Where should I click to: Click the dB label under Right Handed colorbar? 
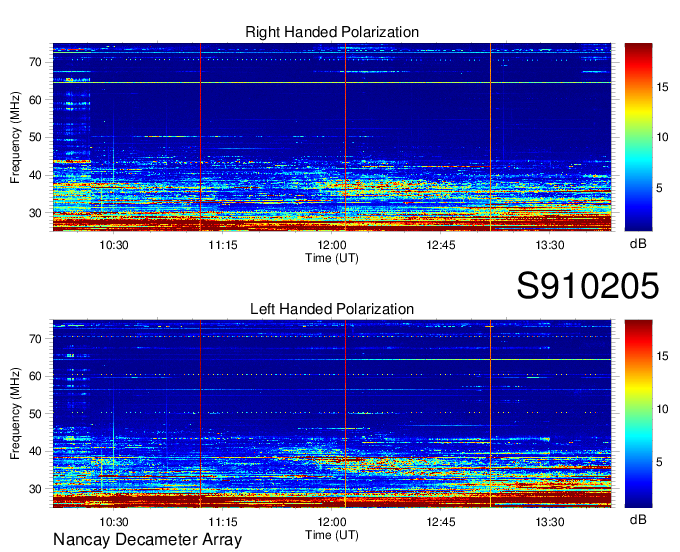click(x=638, y=243)
